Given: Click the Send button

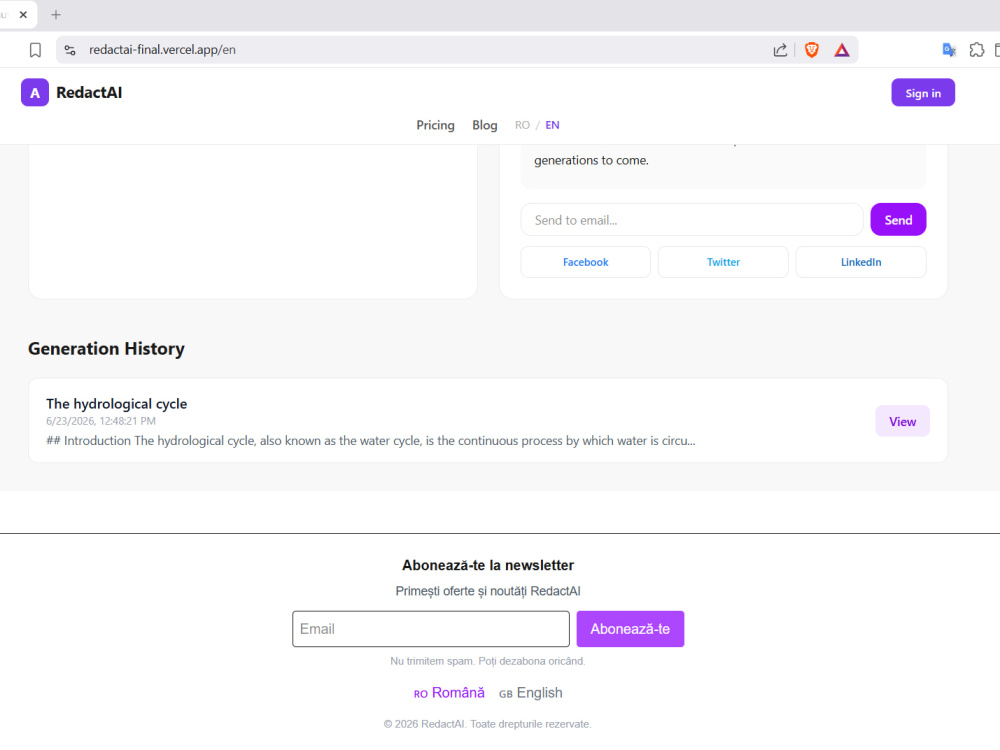Looking at the screenshot, I should pyautogui.click(x=898, y=220).
